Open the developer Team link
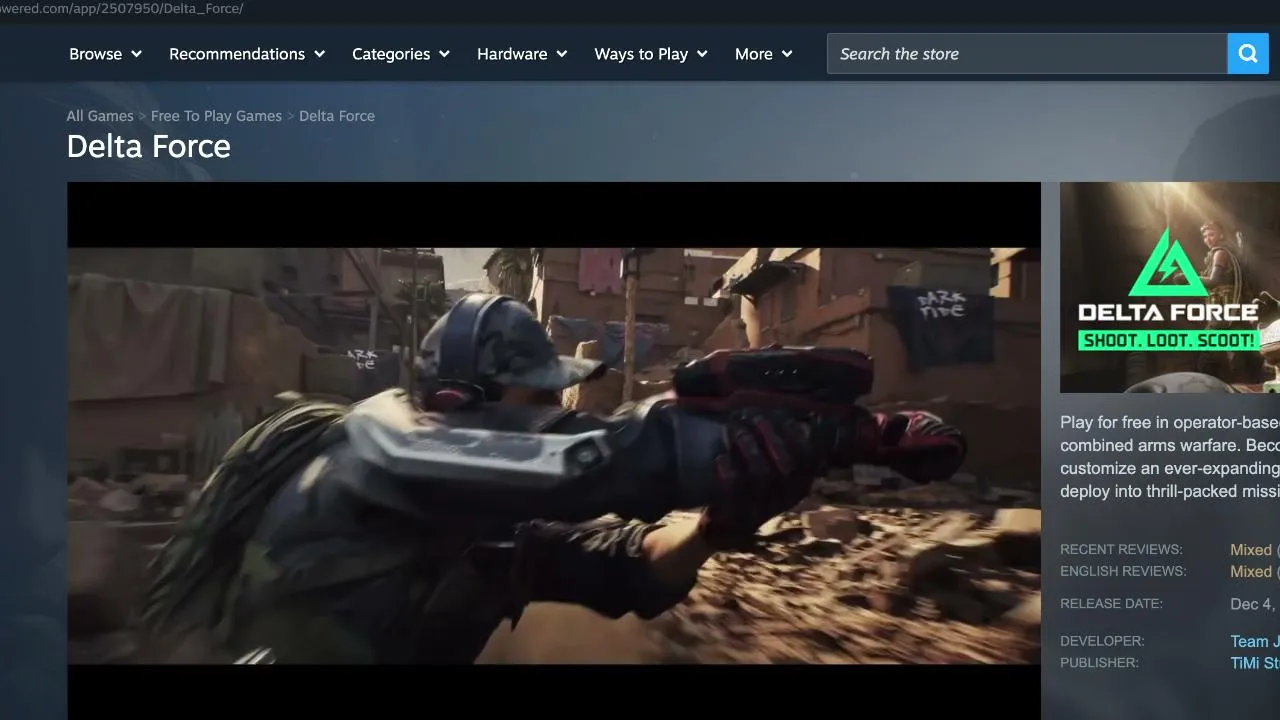This screenshot has height=720, width=1280. 1255,642
